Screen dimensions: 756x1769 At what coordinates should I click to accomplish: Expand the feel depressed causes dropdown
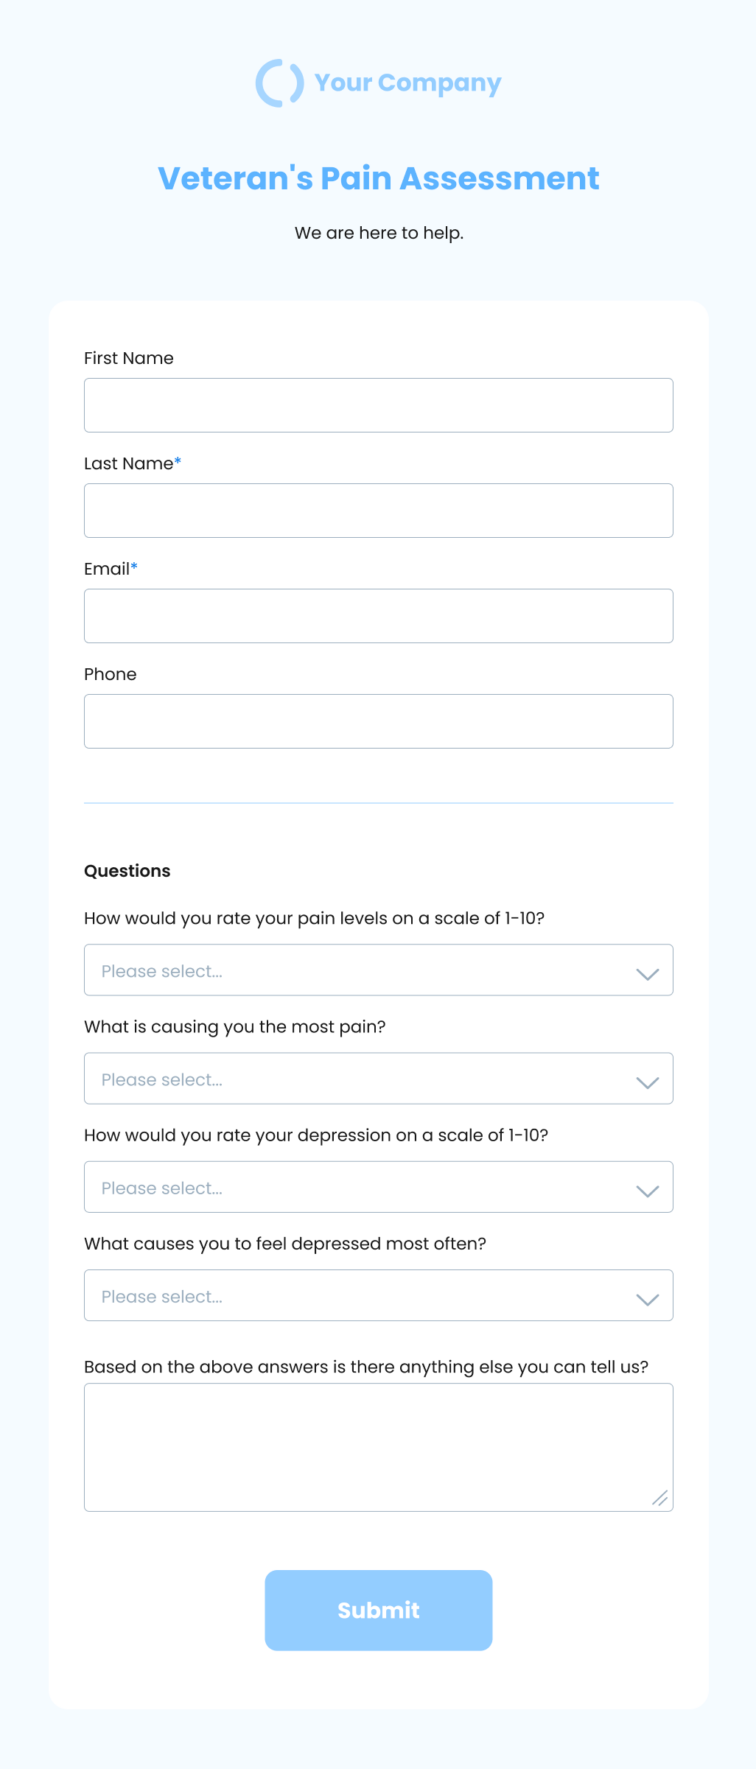click(378, 1295)
